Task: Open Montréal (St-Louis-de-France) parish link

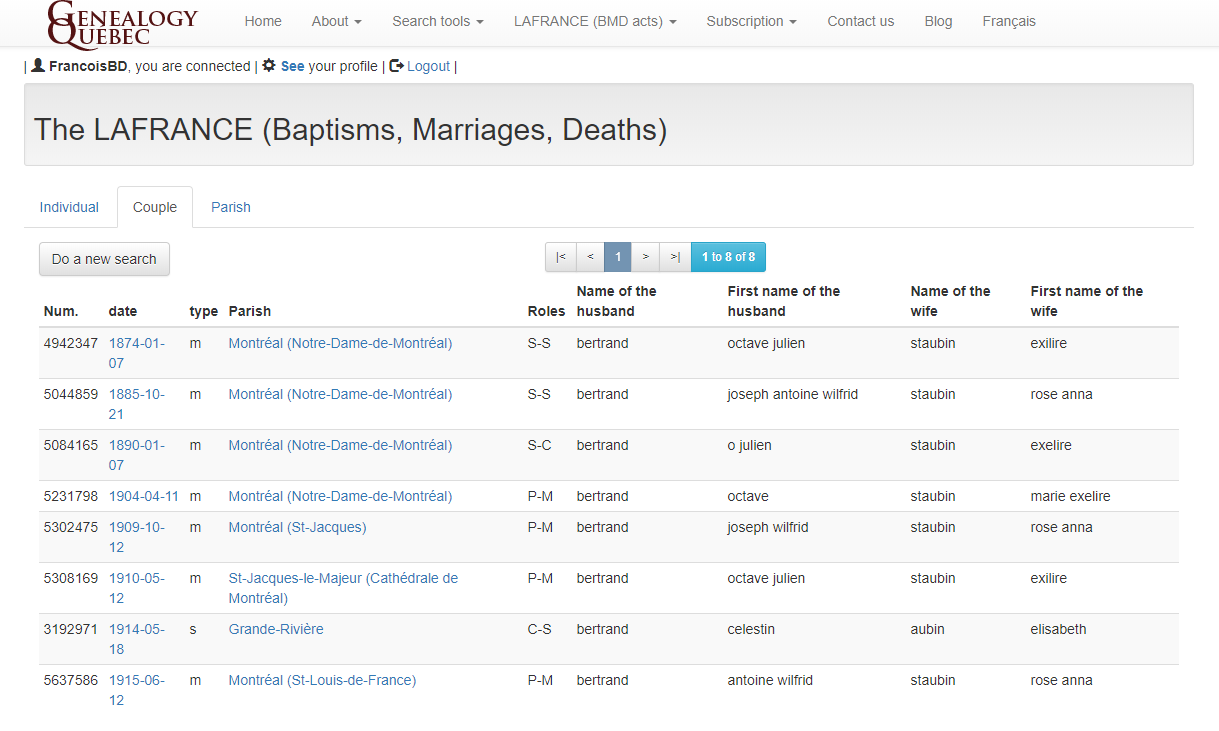Action: 322,680
